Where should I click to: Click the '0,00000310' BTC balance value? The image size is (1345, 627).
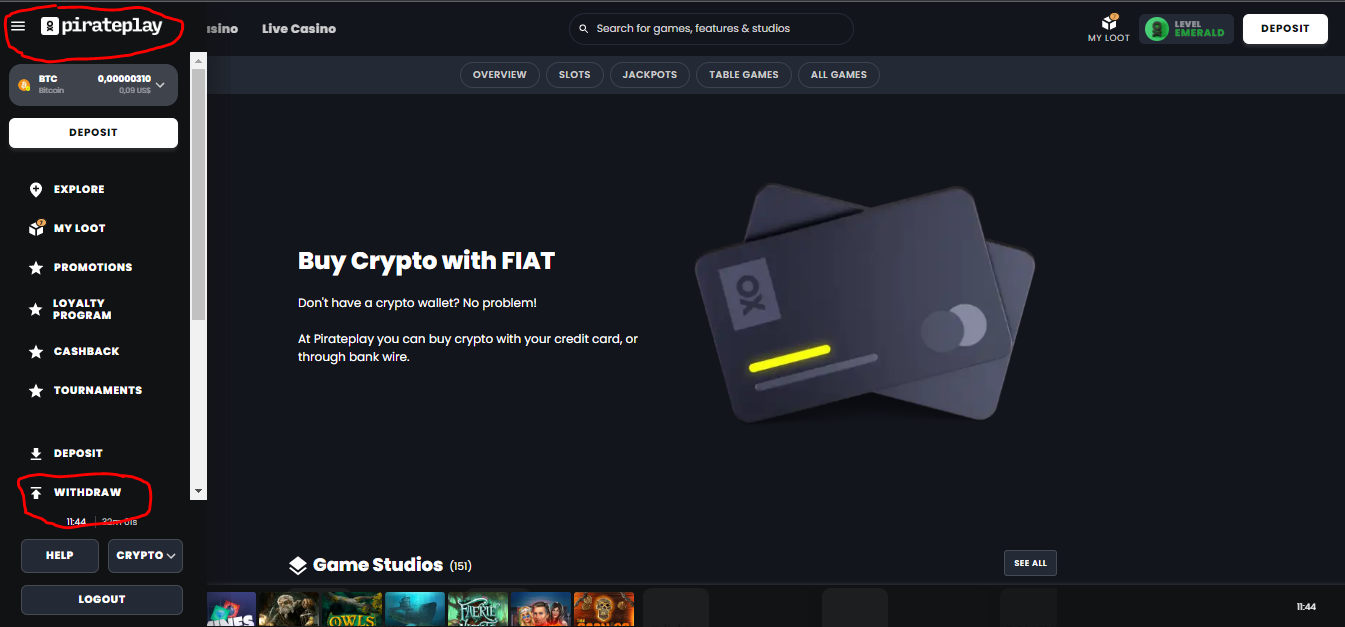pos(124,78)
